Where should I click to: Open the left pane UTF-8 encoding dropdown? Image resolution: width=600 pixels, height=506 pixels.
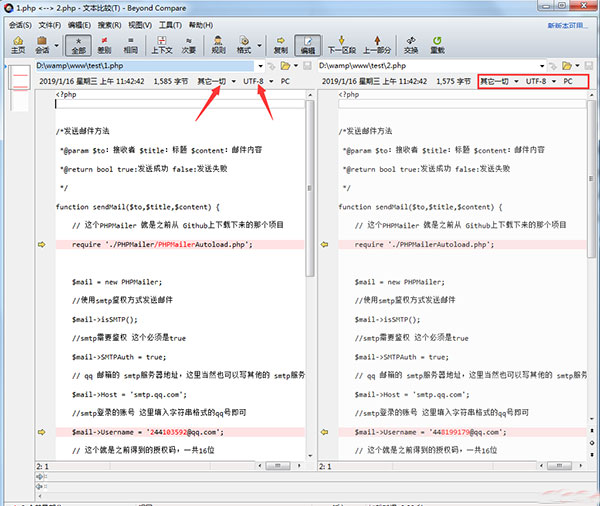(258, 81)
